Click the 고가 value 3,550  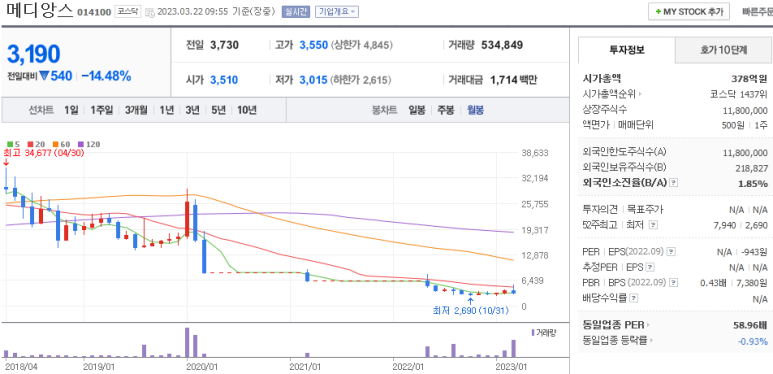tap(314, 45)
